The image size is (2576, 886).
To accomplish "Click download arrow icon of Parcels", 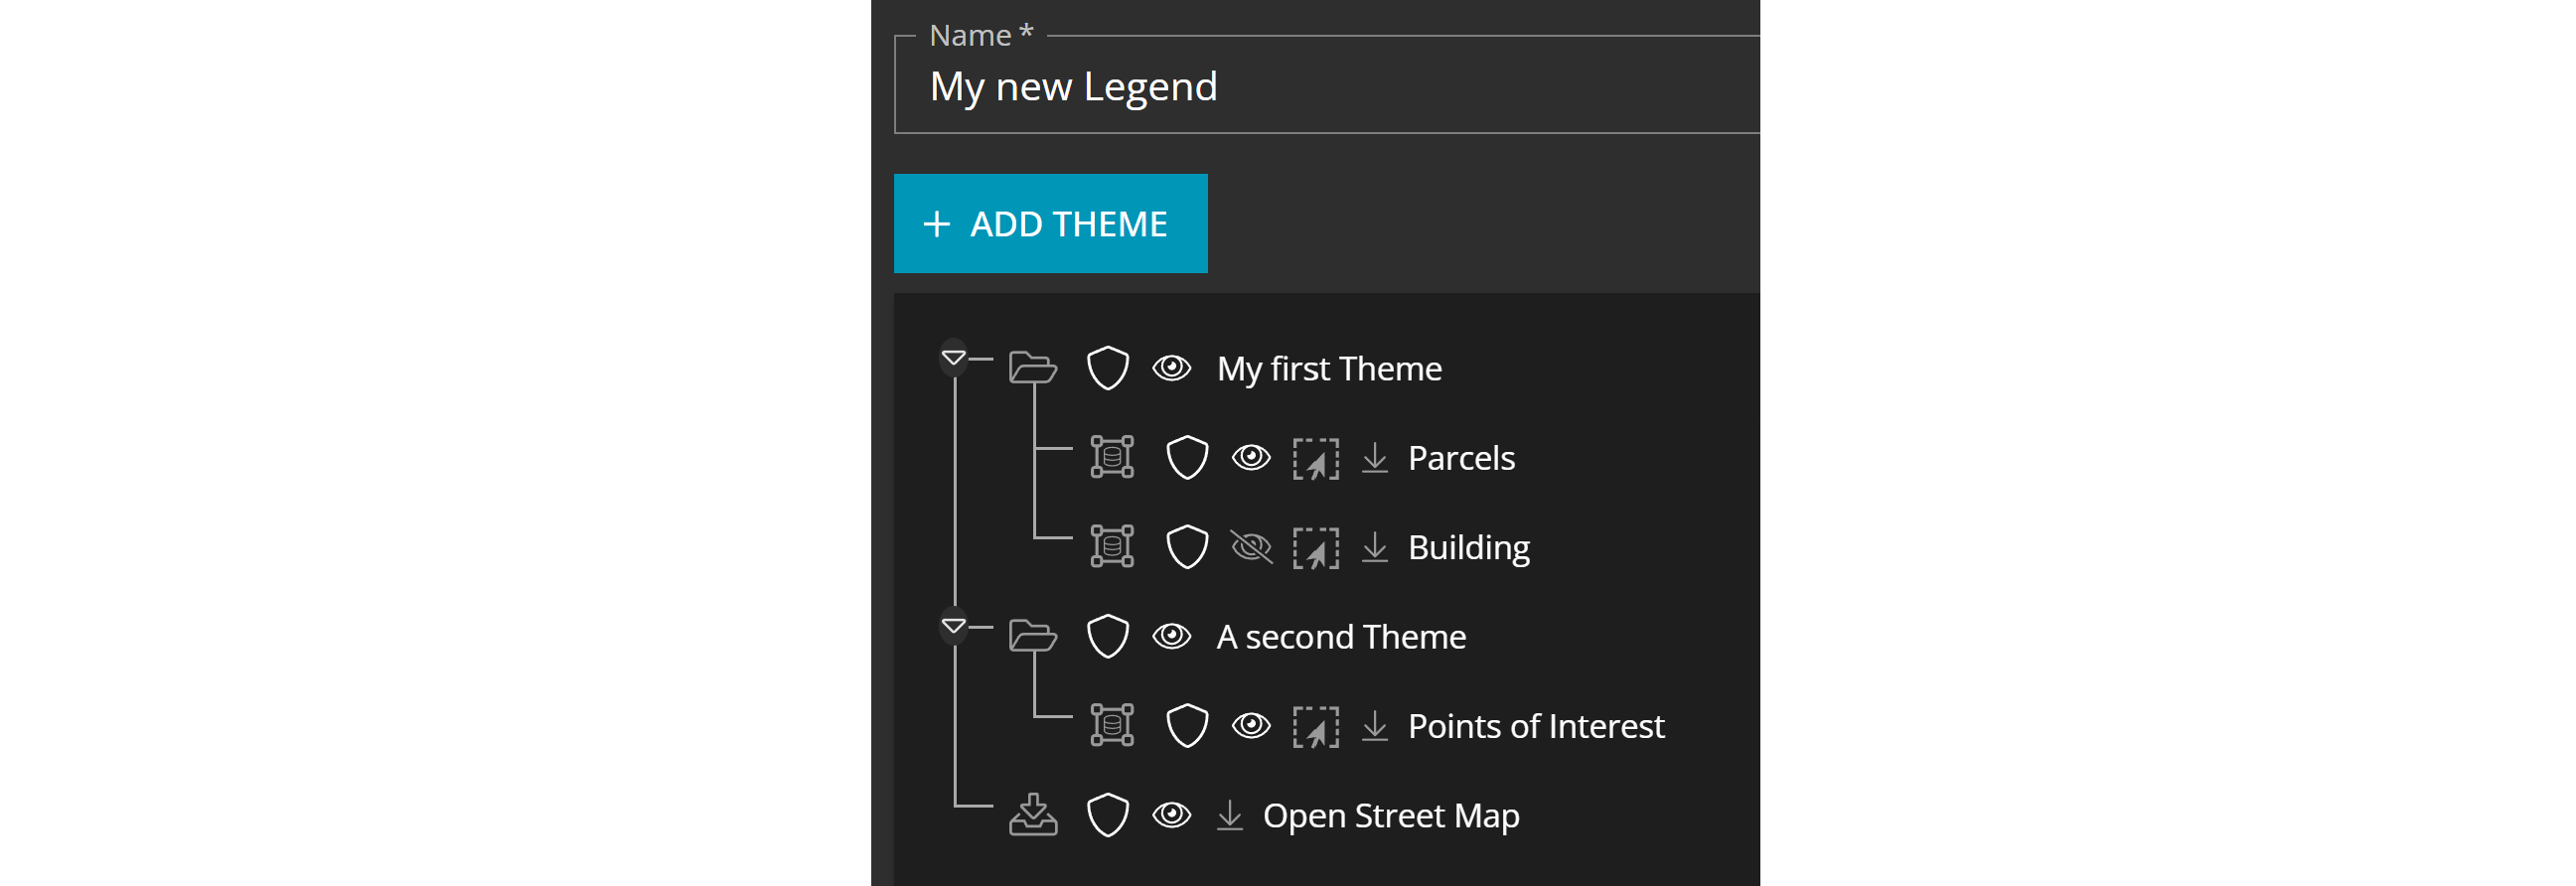I will [1375, 458].
